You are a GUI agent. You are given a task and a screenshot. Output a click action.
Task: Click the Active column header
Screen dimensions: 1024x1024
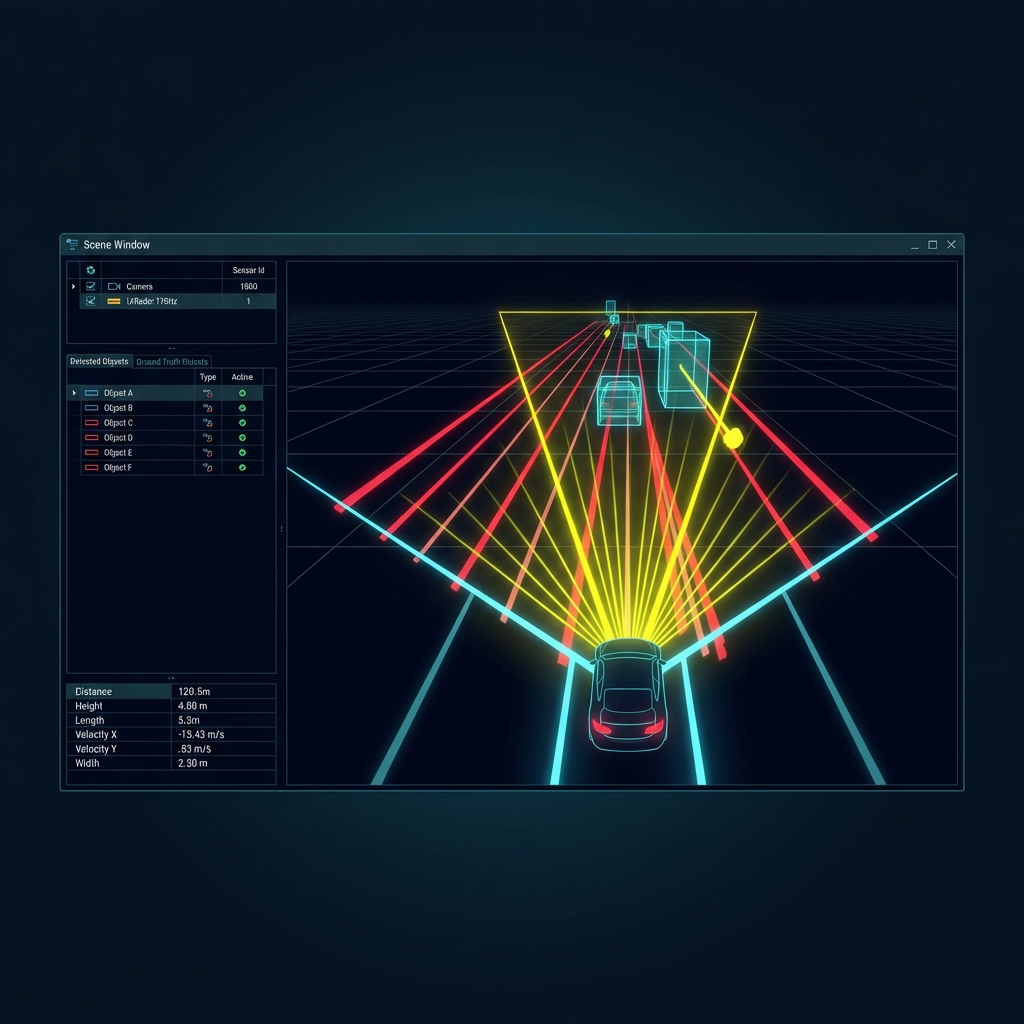(x=242, y=377)
